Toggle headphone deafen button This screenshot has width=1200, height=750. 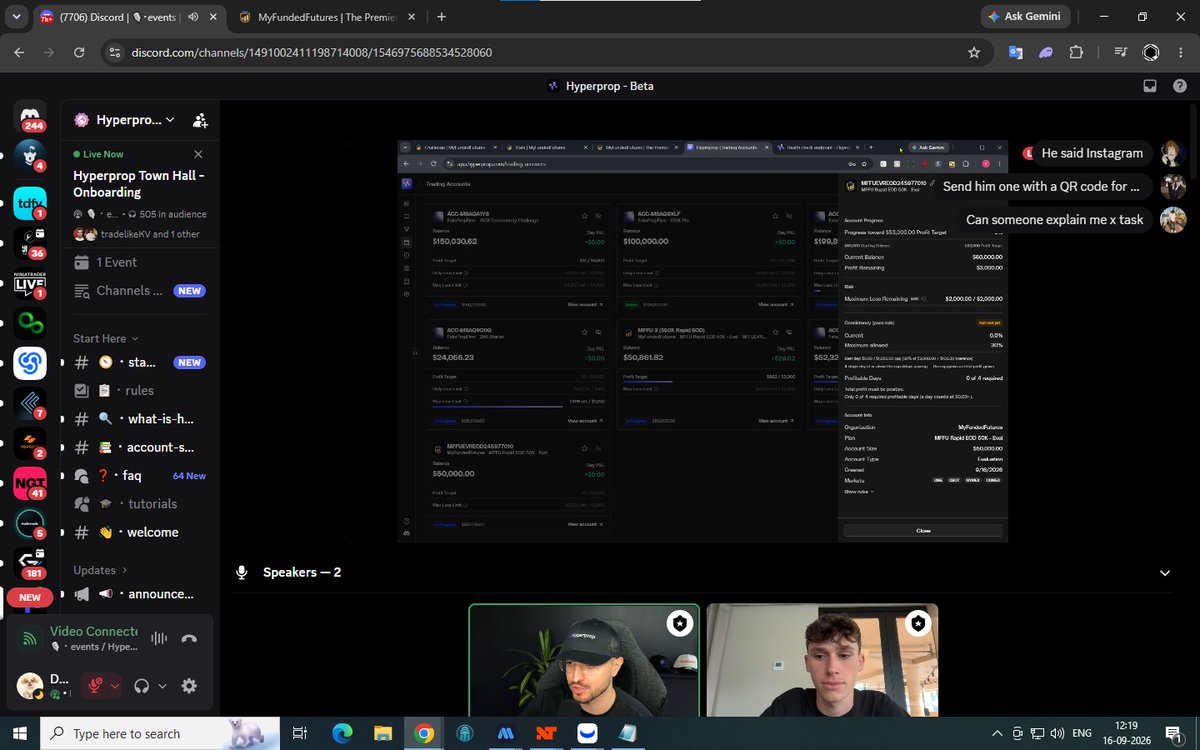pos(142,686)
